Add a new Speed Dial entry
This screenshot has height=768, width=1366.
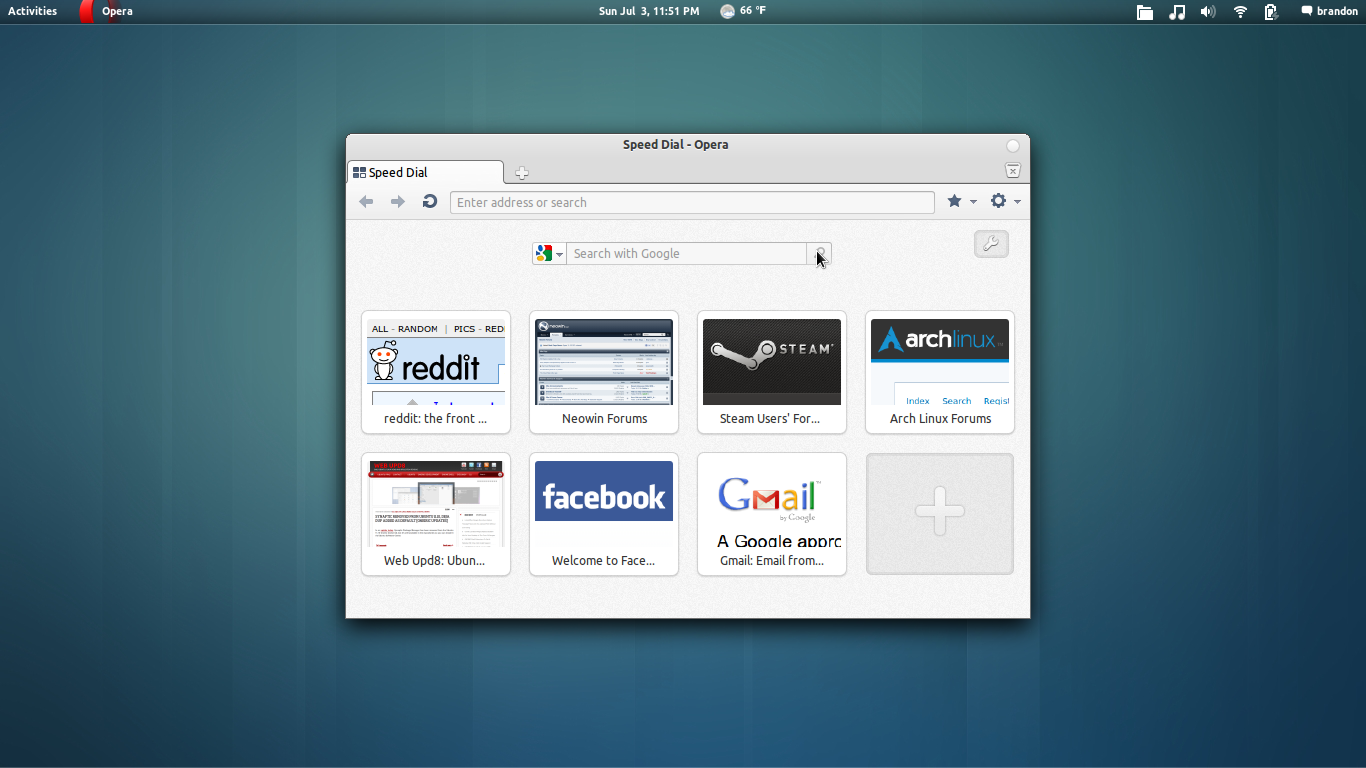939,513
